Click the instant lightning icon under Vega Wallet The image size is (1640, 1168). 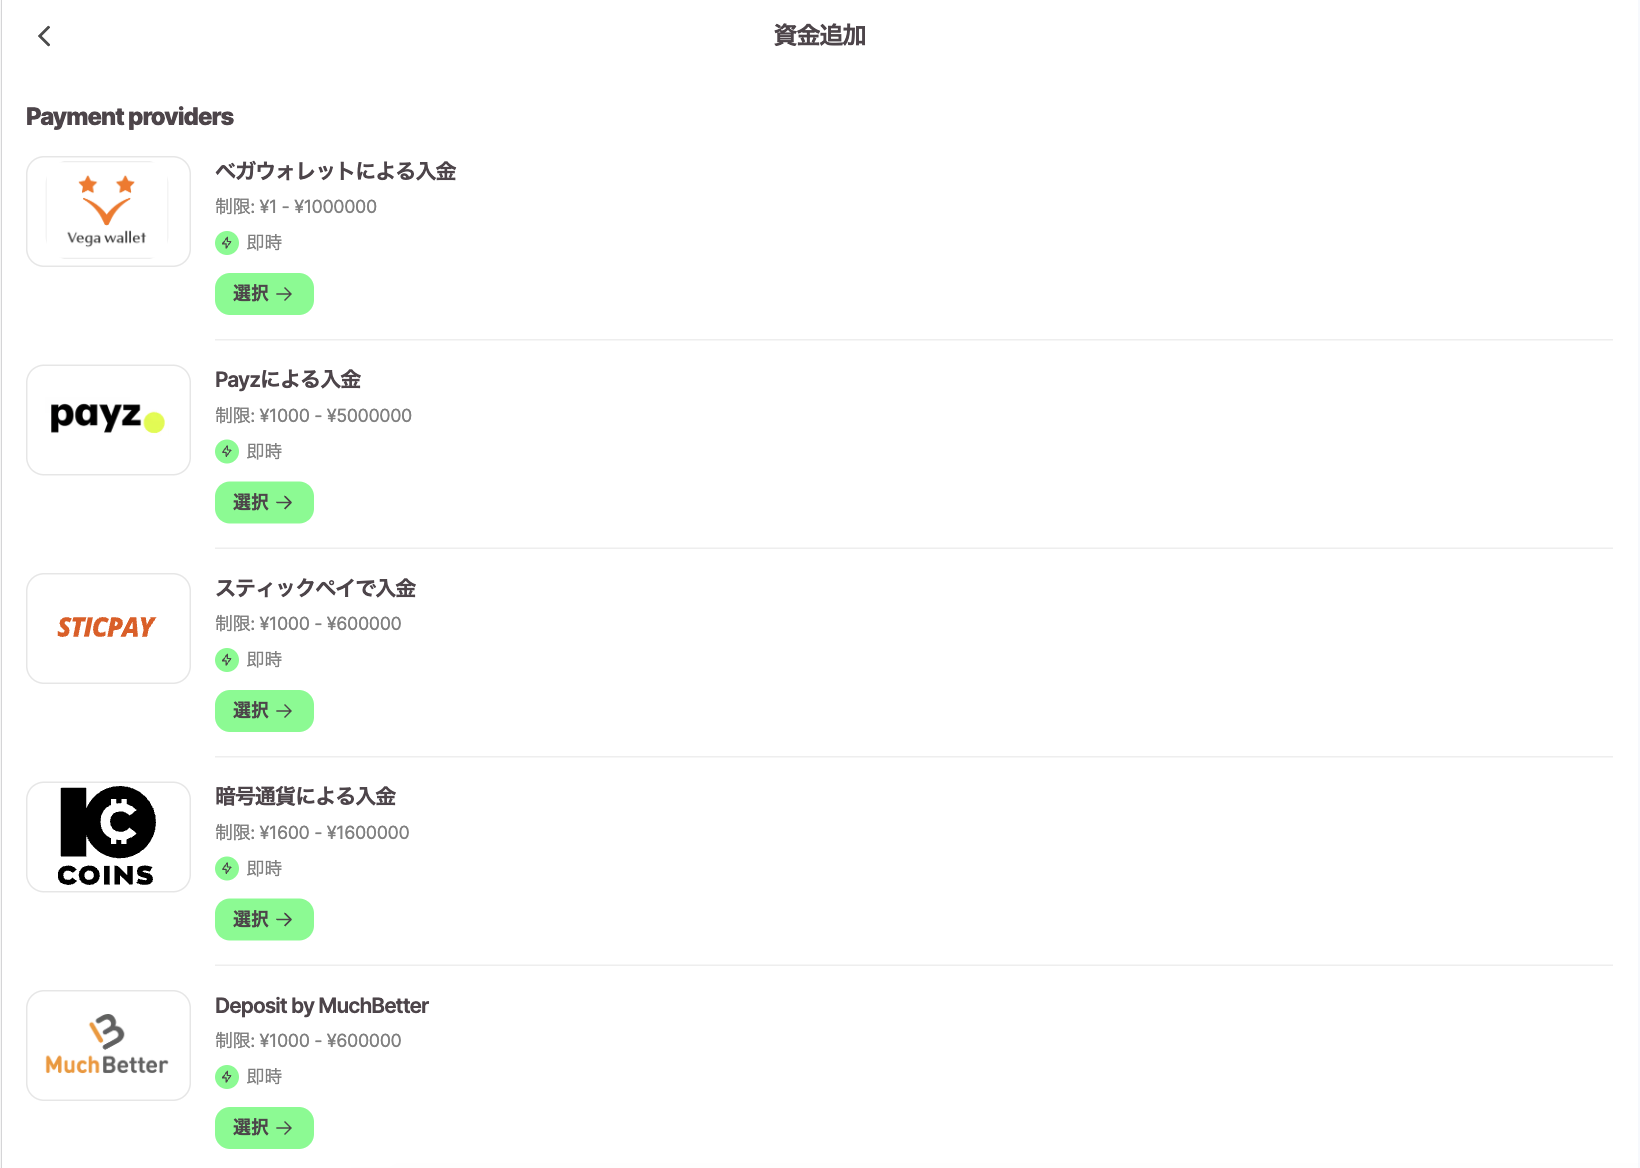pyautogui.click(x=227, y=243)
